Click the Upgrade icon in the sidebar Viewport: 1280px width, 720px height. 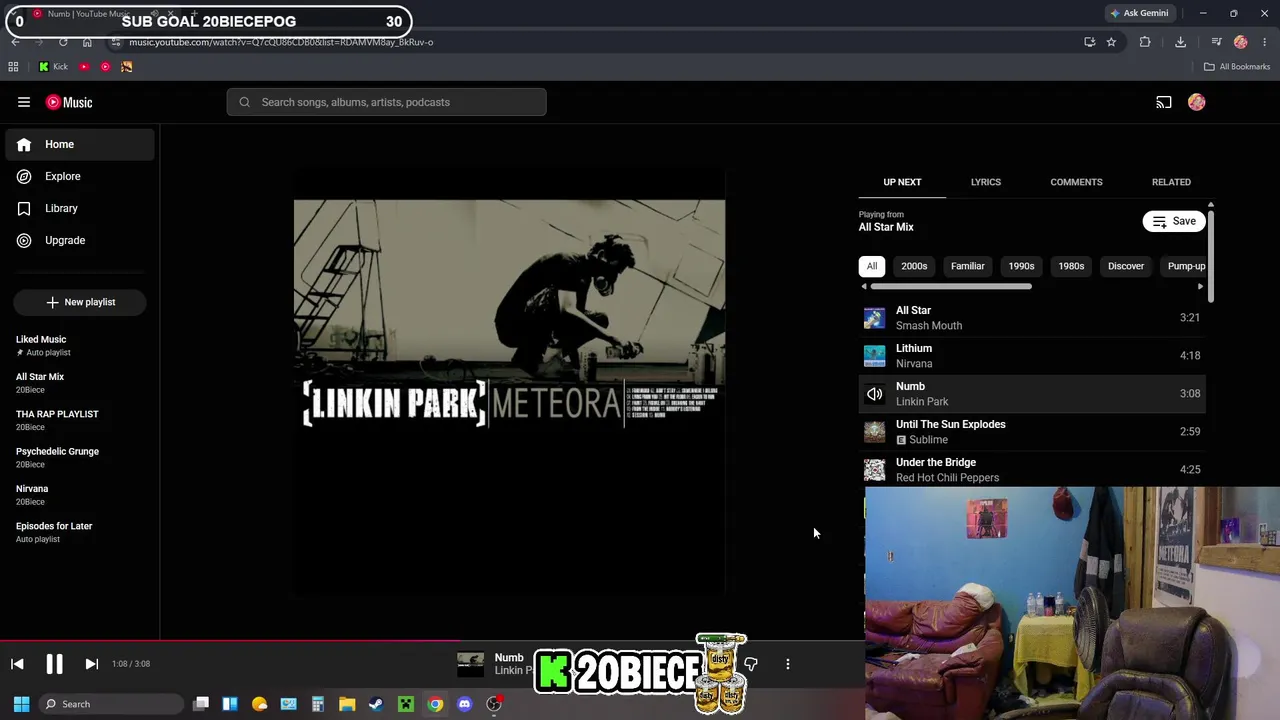(x=24, y=240)
